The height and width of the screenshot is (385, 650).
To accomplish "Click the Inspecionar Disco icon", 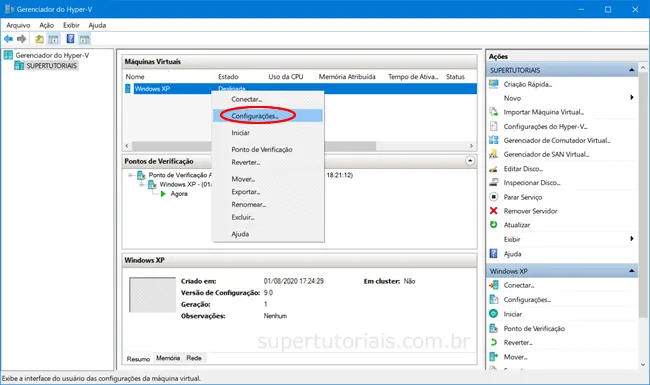I will pos(494,182).
